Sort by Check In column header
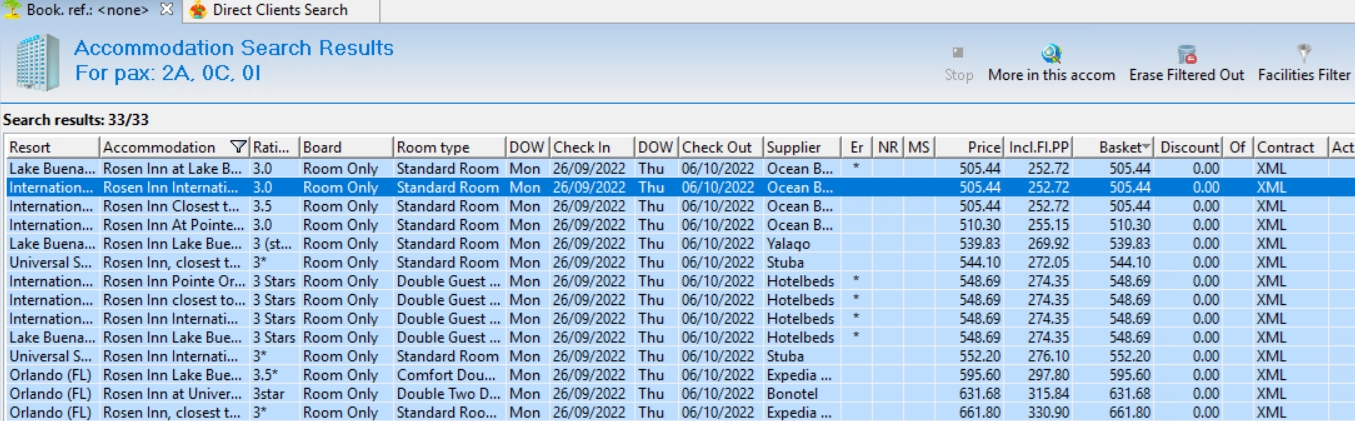 click(592, 147)
